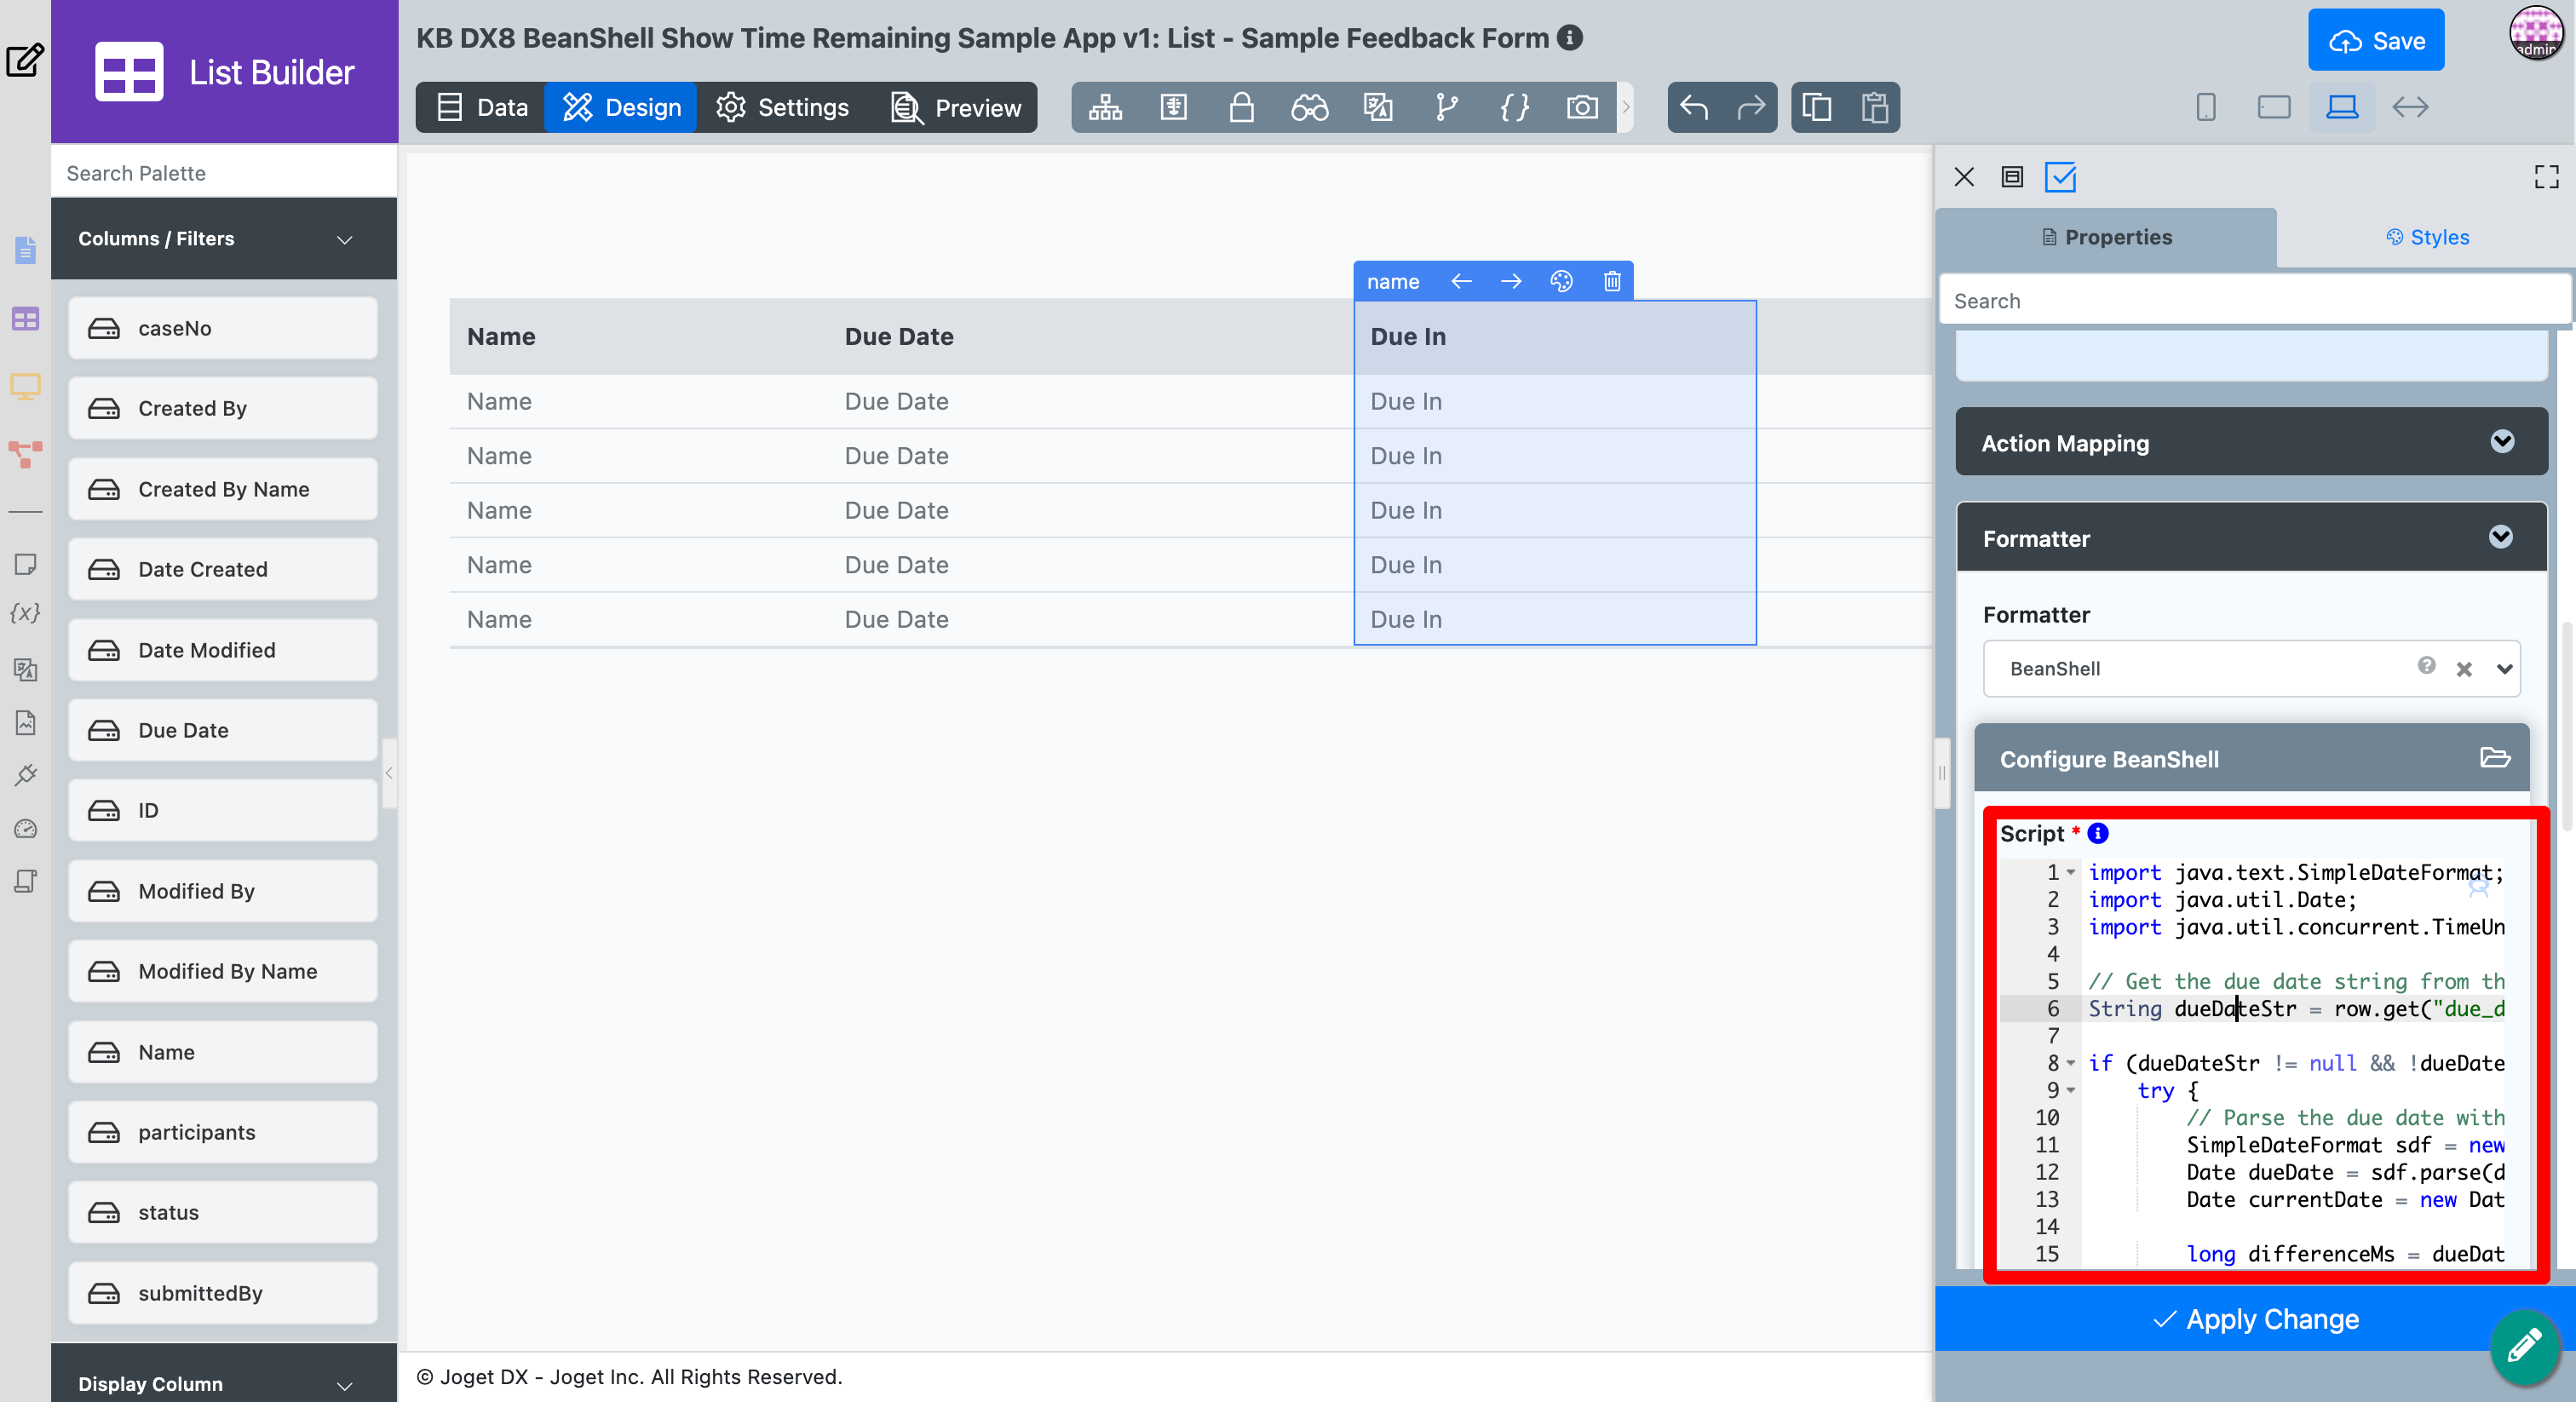Click the caseNo palette column

click(x=223, y=328)
